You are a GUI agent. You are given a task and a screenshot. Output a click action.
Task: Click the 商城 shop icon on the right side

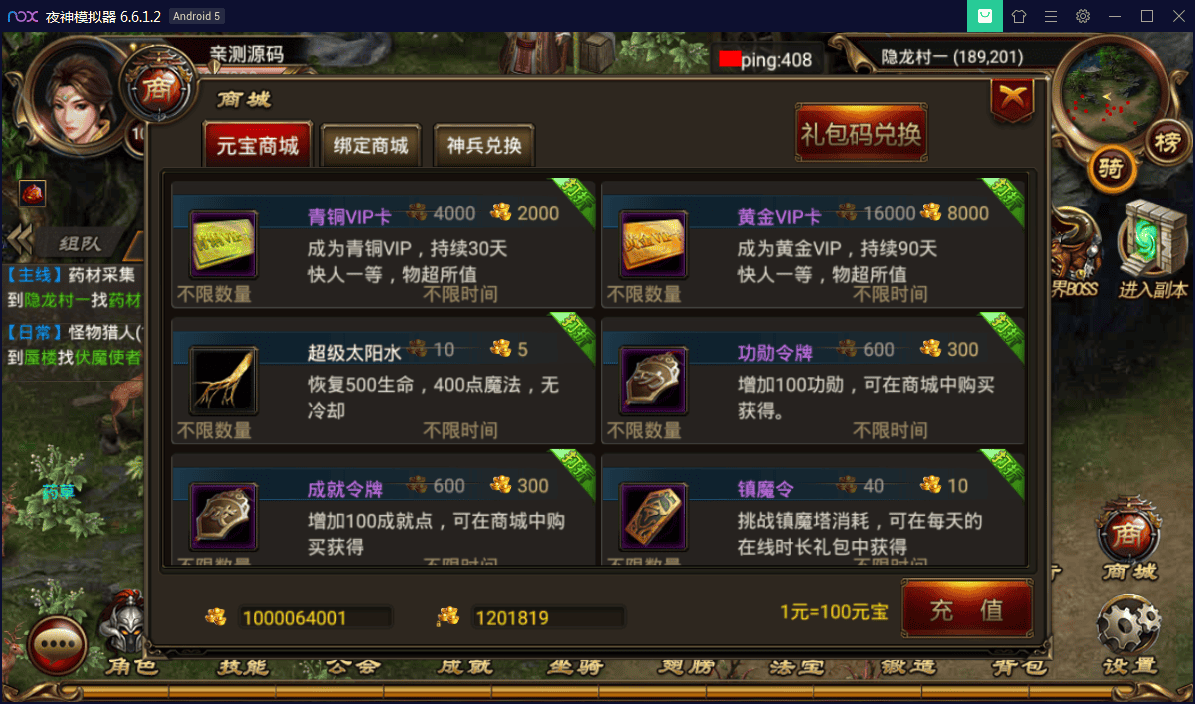tap(1129, 539)
